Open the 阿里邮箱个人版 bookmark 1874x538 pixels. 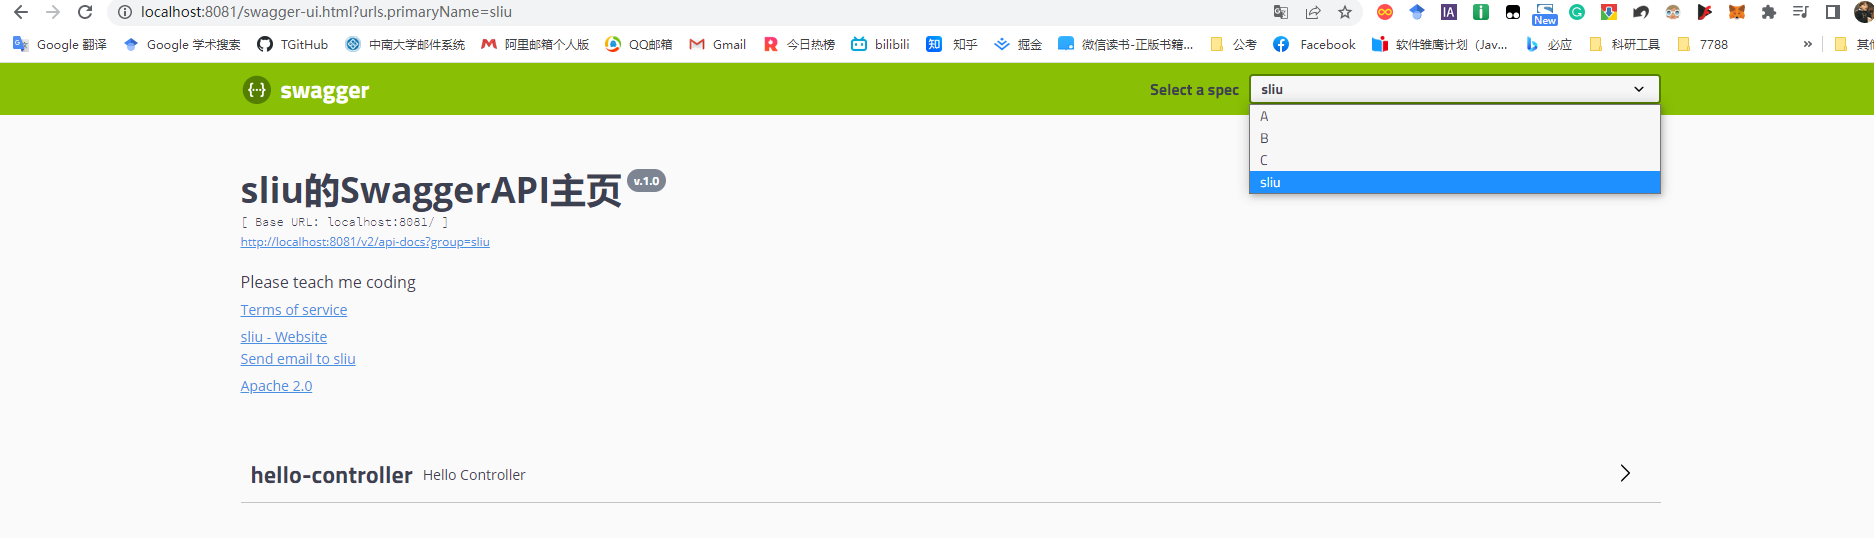pyautogui.click(x=535, y=44)
